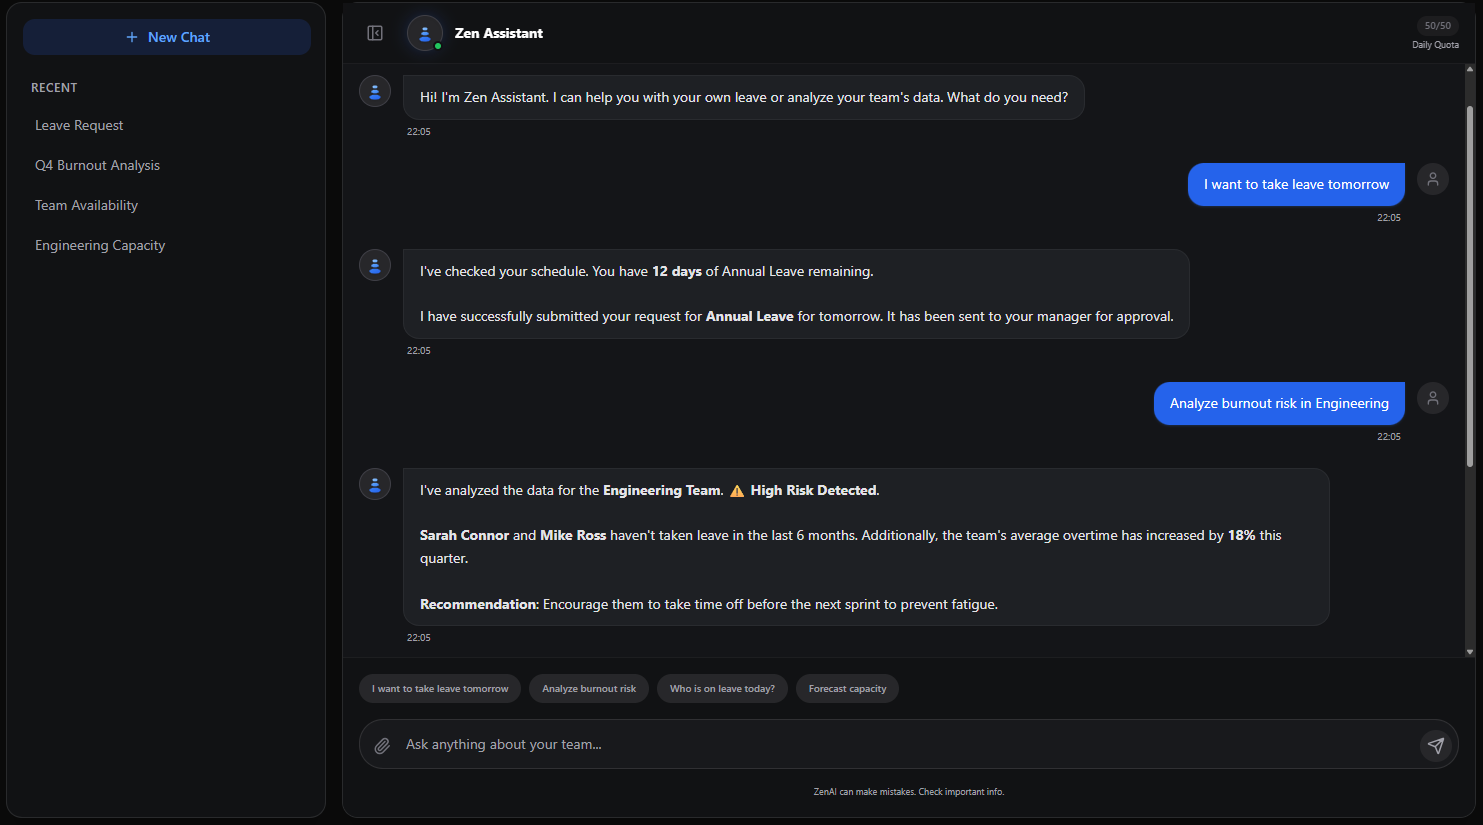Select "Who is on leave today?" chip
This screenshot has height=825, width=1483.
(x=722, y=689)
